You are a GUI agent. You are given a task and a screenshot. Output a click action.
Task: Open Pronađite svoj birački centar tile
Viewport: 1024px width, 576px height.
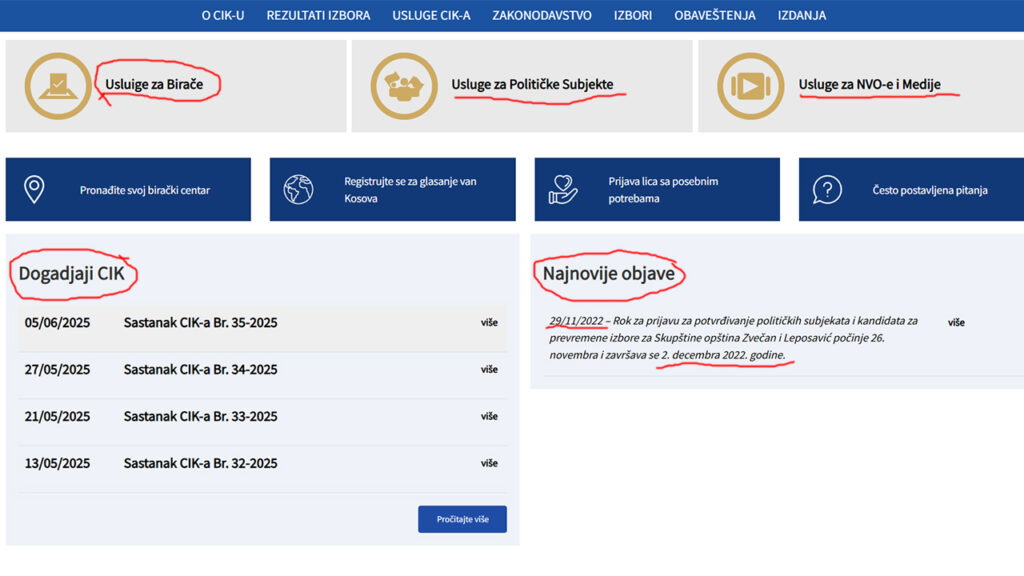coord(128,189)
